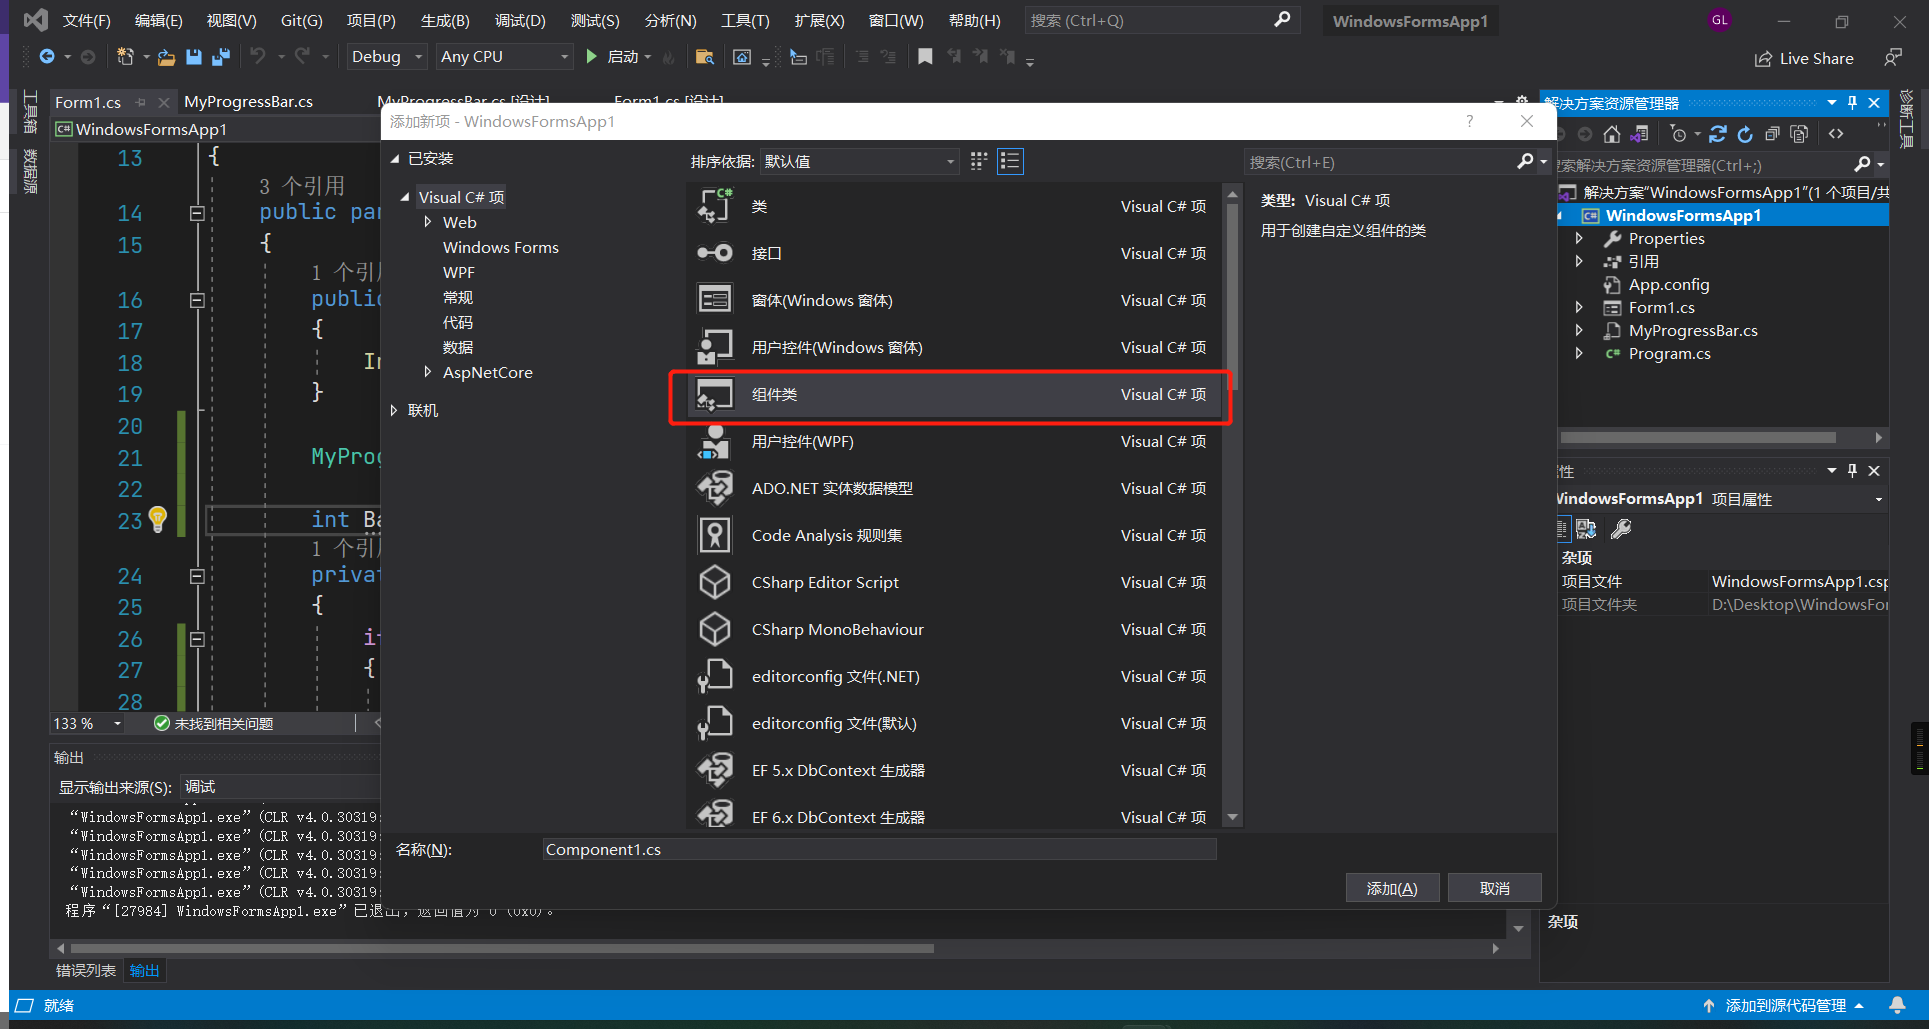
Task: Click the feedback icon at top right
Action: pyautogui.click(x=1893, y=58)
